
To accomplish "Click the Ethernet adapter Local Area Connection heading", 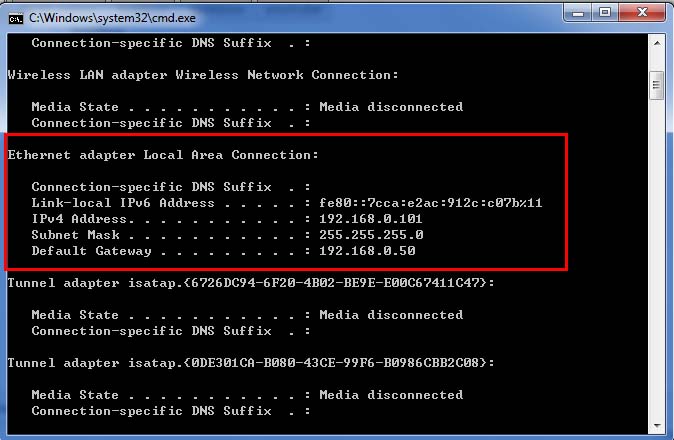I will (163, 155).
